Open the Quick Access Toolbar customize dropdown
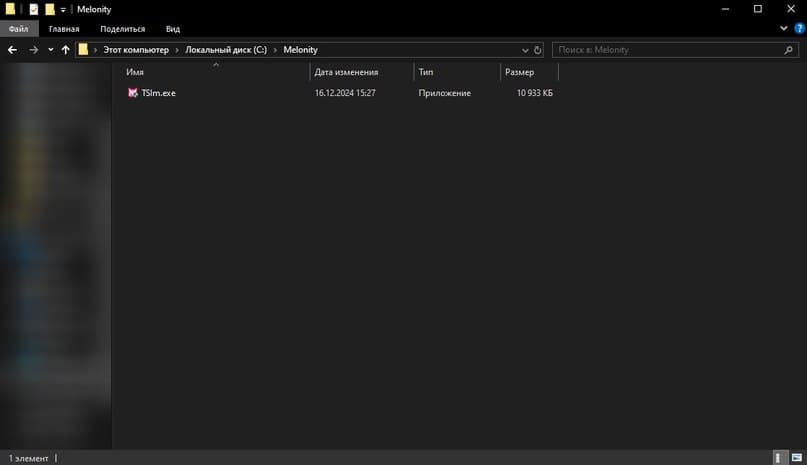Viewport: 807px width, 465px height. pyautogui.click(x=63, y=9)
